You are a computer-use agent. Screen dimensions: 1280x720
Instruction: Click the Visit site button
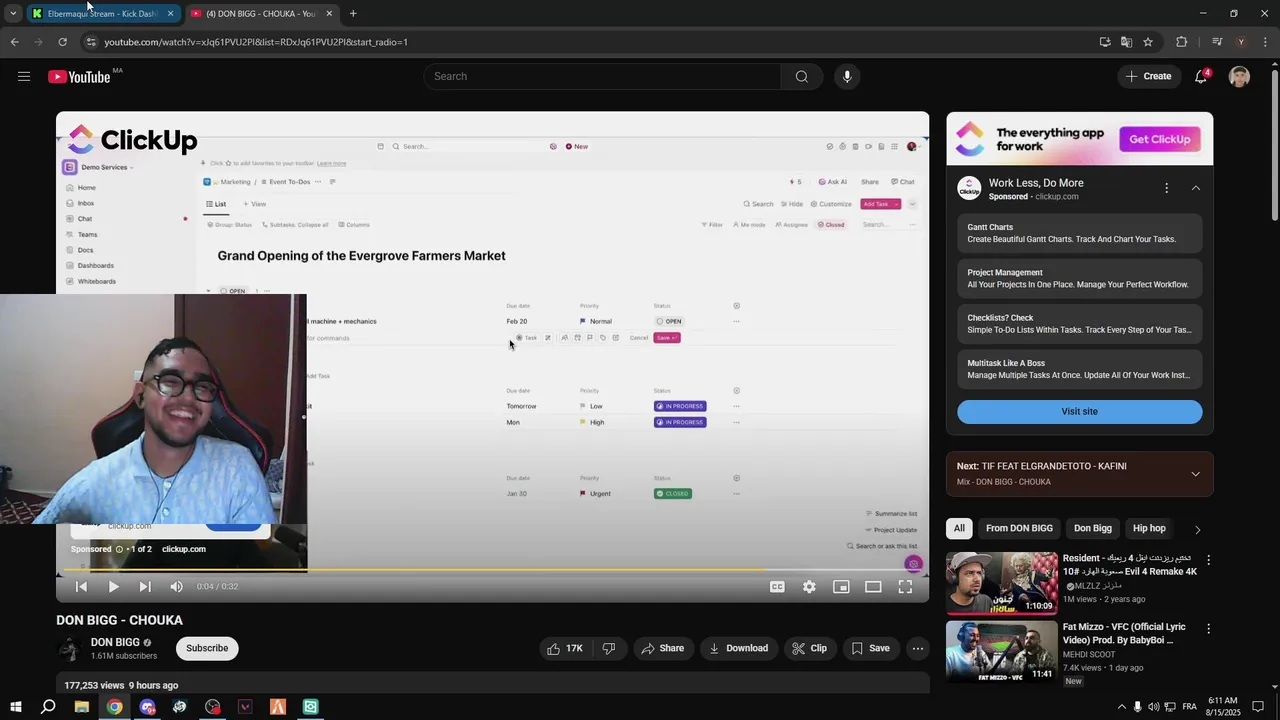(1080, 411)
